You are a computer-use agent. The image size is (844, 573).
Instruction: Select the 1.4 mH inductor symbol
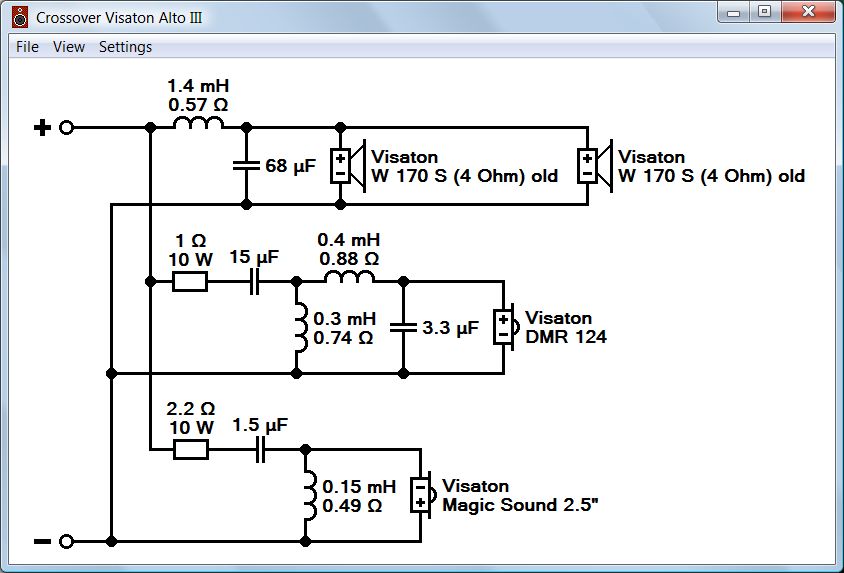point(198,124)
